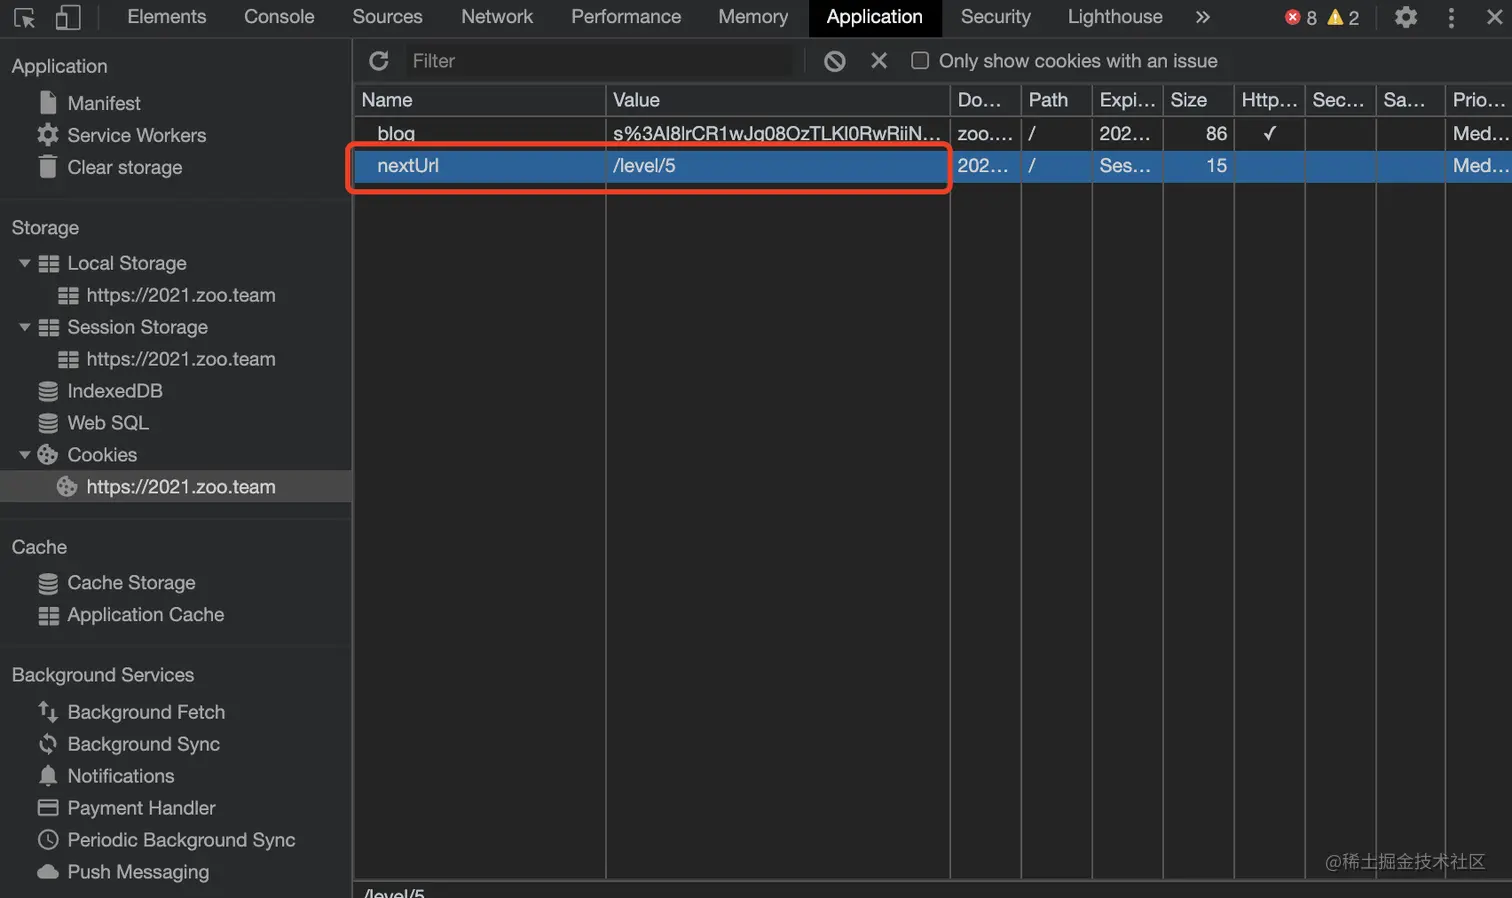Viewport: 1512px width, 898px height.
Task: Open Notifications in Background Services
Action: 121,776
